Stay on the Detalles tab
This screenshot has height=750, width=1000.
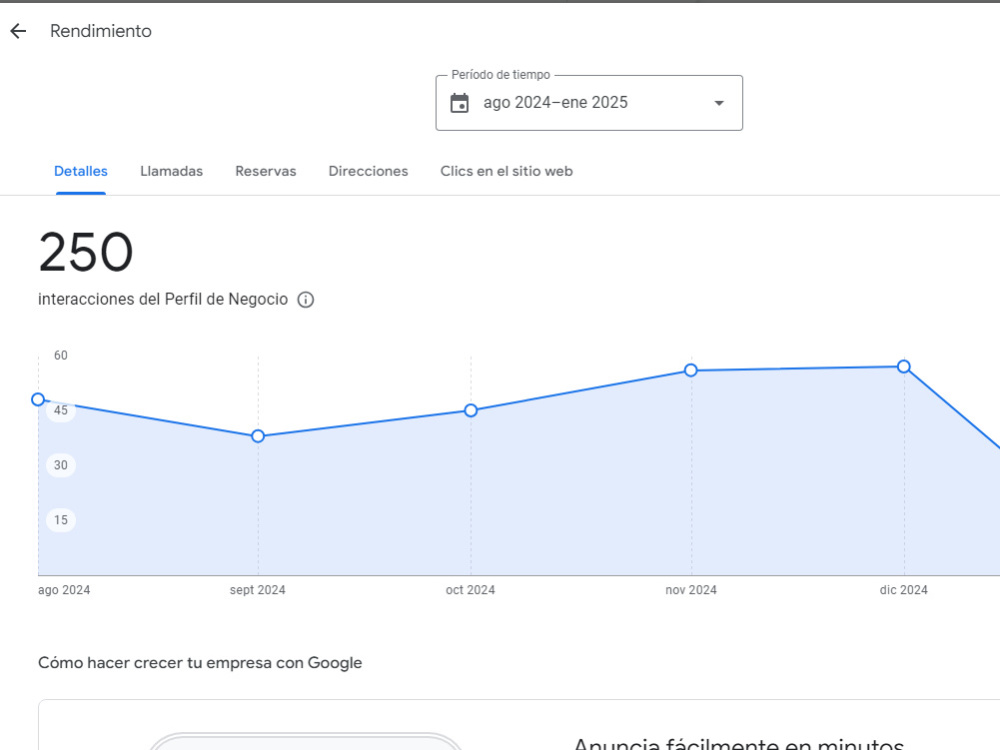[81, 171]
